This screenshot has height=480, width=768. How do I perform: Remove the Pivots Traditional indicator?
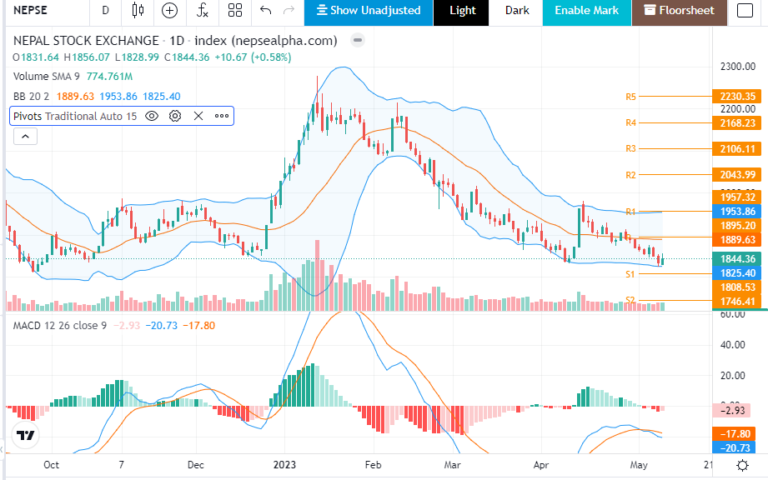click(x=198, y=116)
